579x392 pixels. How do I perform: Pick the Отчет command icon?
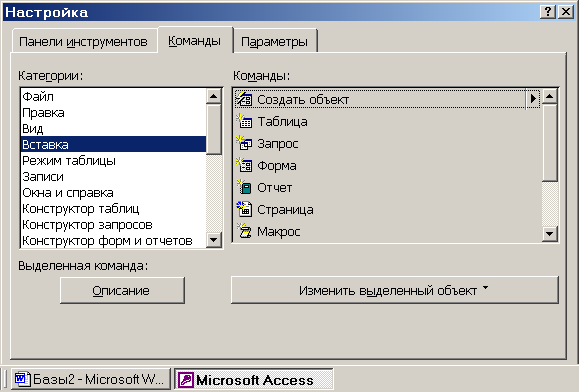244,187
